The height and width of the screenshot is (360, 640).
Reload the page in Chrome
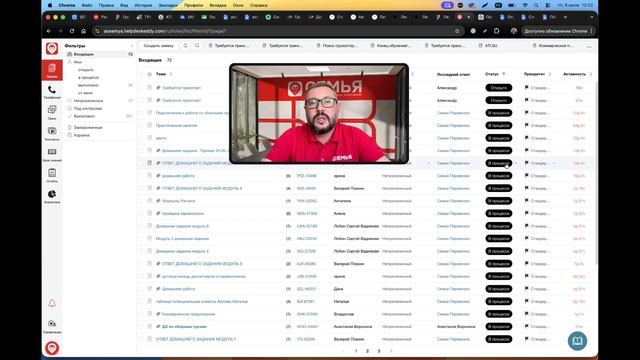pyautogui.click(x=72, y=31)
